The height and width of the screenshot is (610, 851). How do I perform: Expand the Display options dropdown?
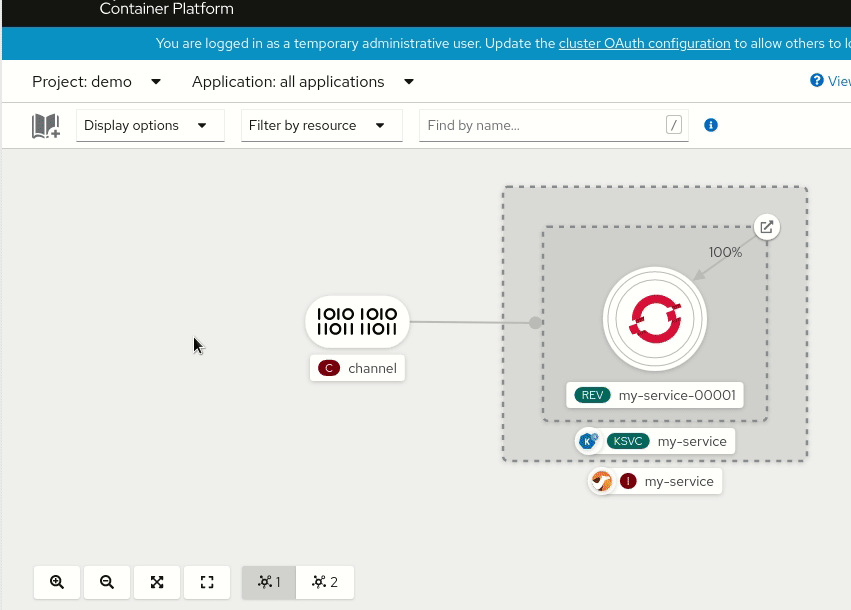pyautogui.click(x=150, y=125)
